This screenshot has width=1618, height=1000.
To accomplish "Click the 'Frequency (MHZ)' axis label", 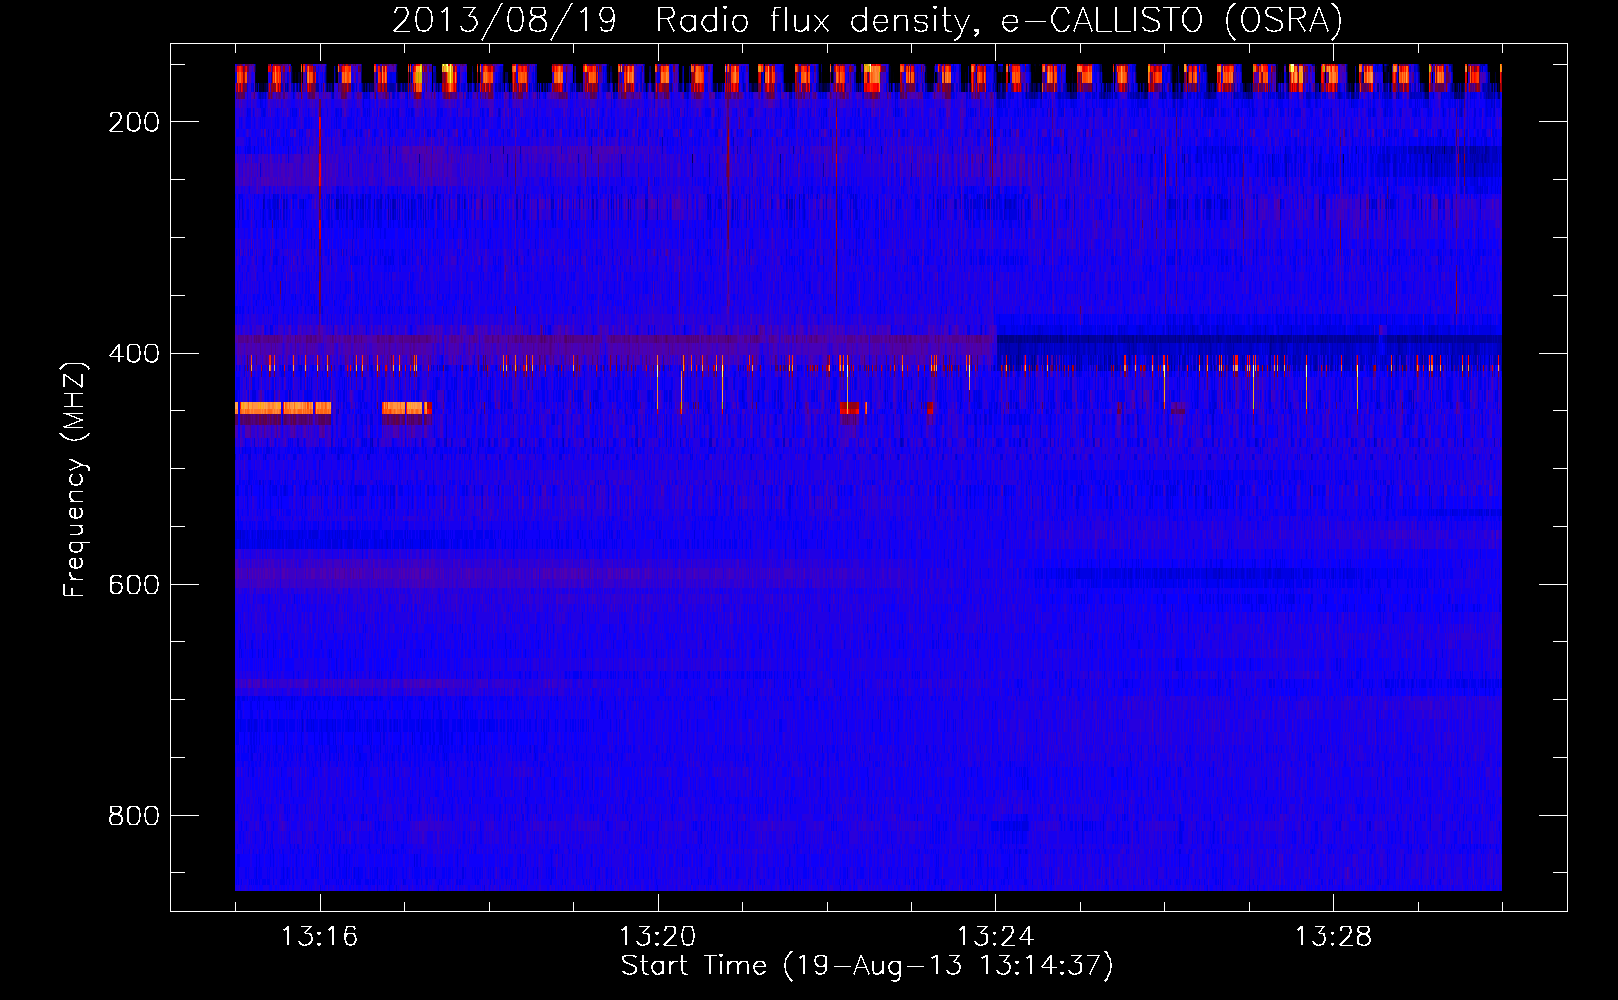I will [x=75, y=479].
